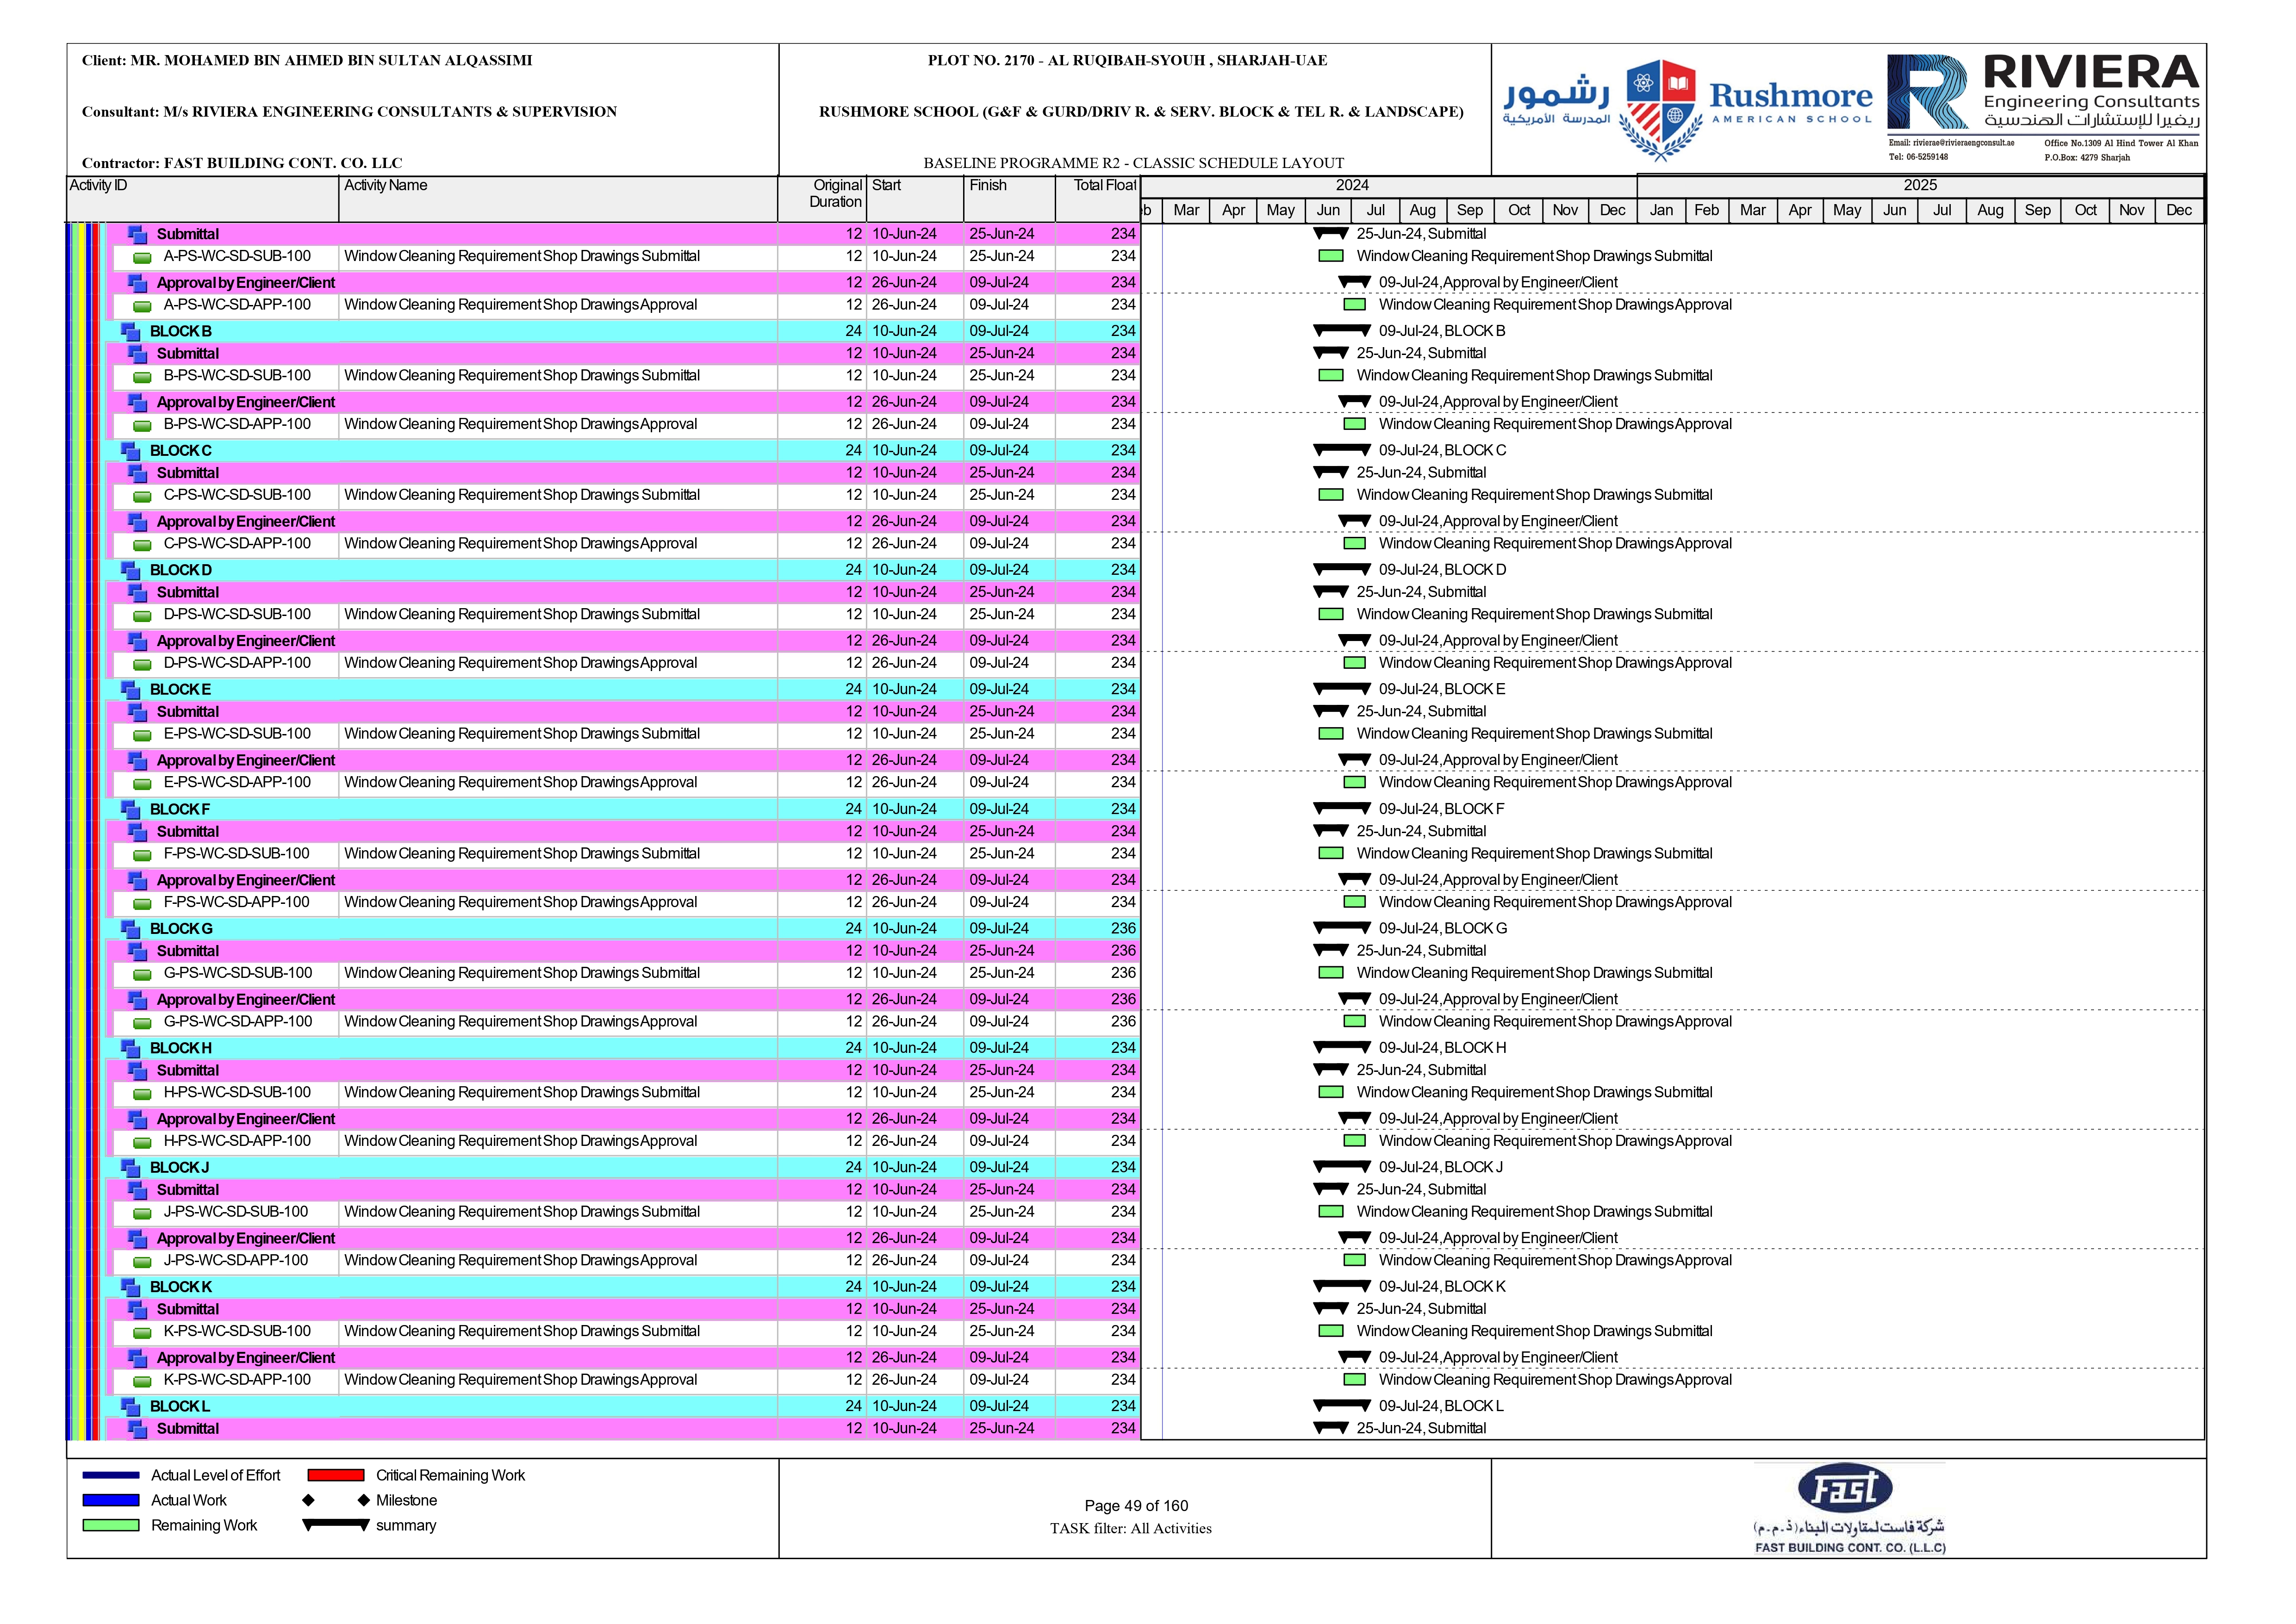This screenshot has height=1624, width=2296.
Task: Click the summary bar legend symbol
Action: pos(336,1526)
